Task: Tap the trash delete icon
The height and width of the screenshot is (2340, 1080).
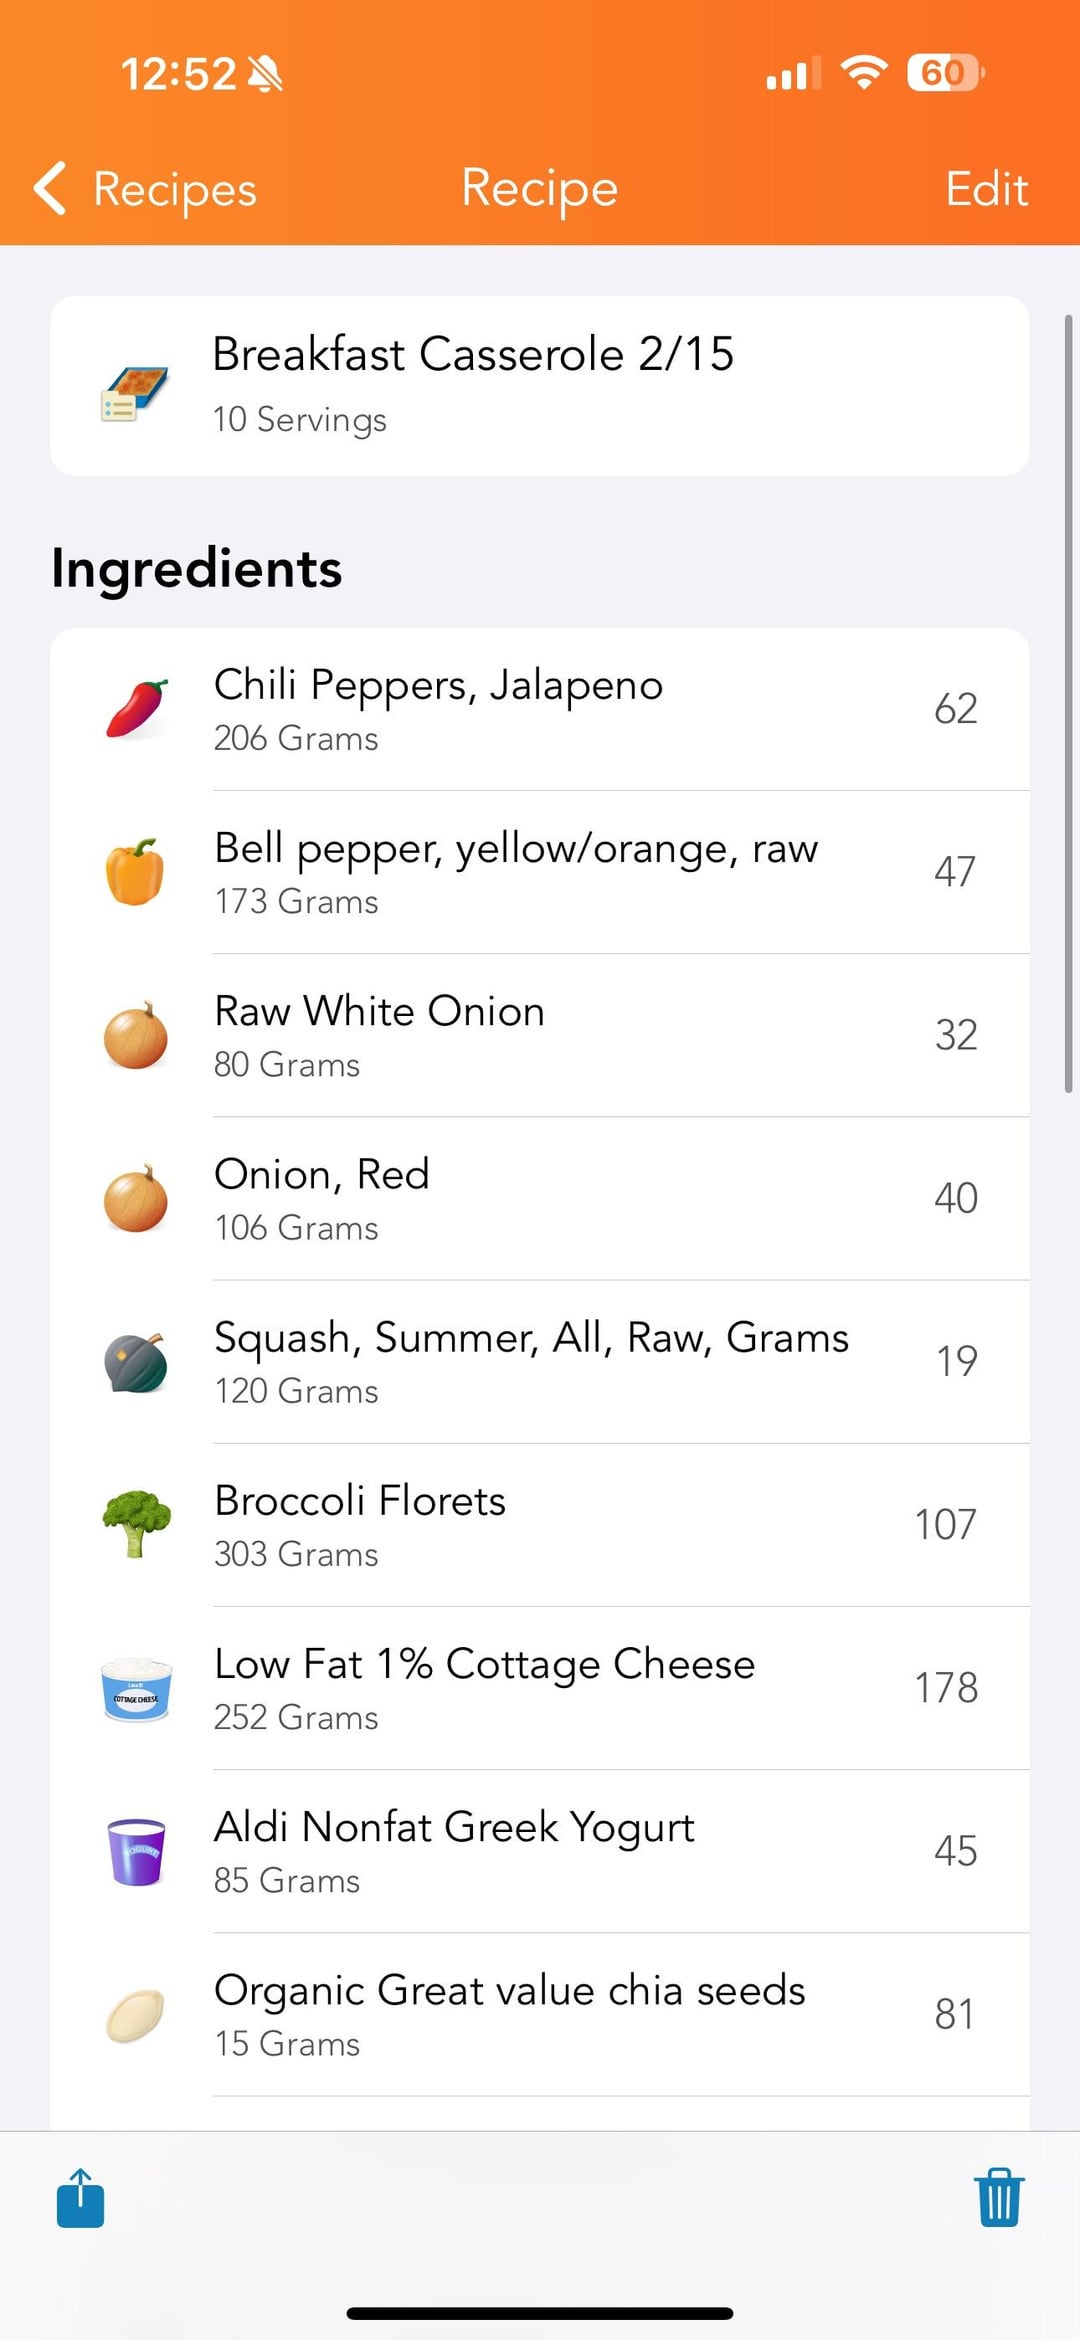Action: (998, 2198)
